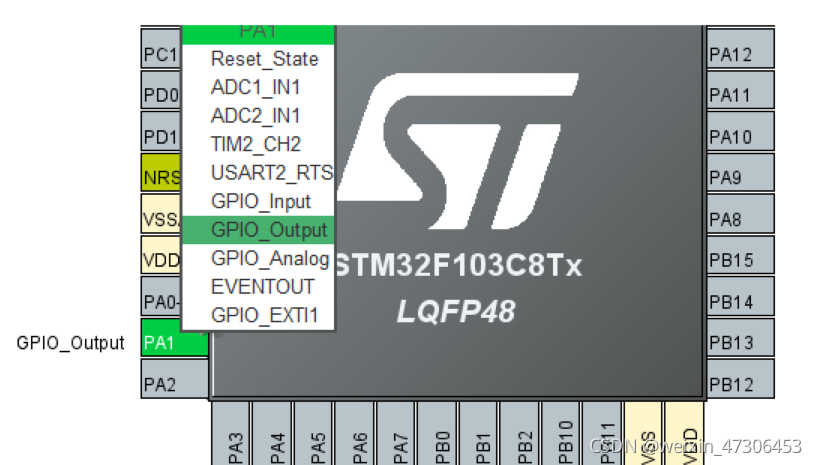Image resolution: width=817 pixels, height=465 pixels.
Task: Click the PB15 pin
Action: [740, 255]
